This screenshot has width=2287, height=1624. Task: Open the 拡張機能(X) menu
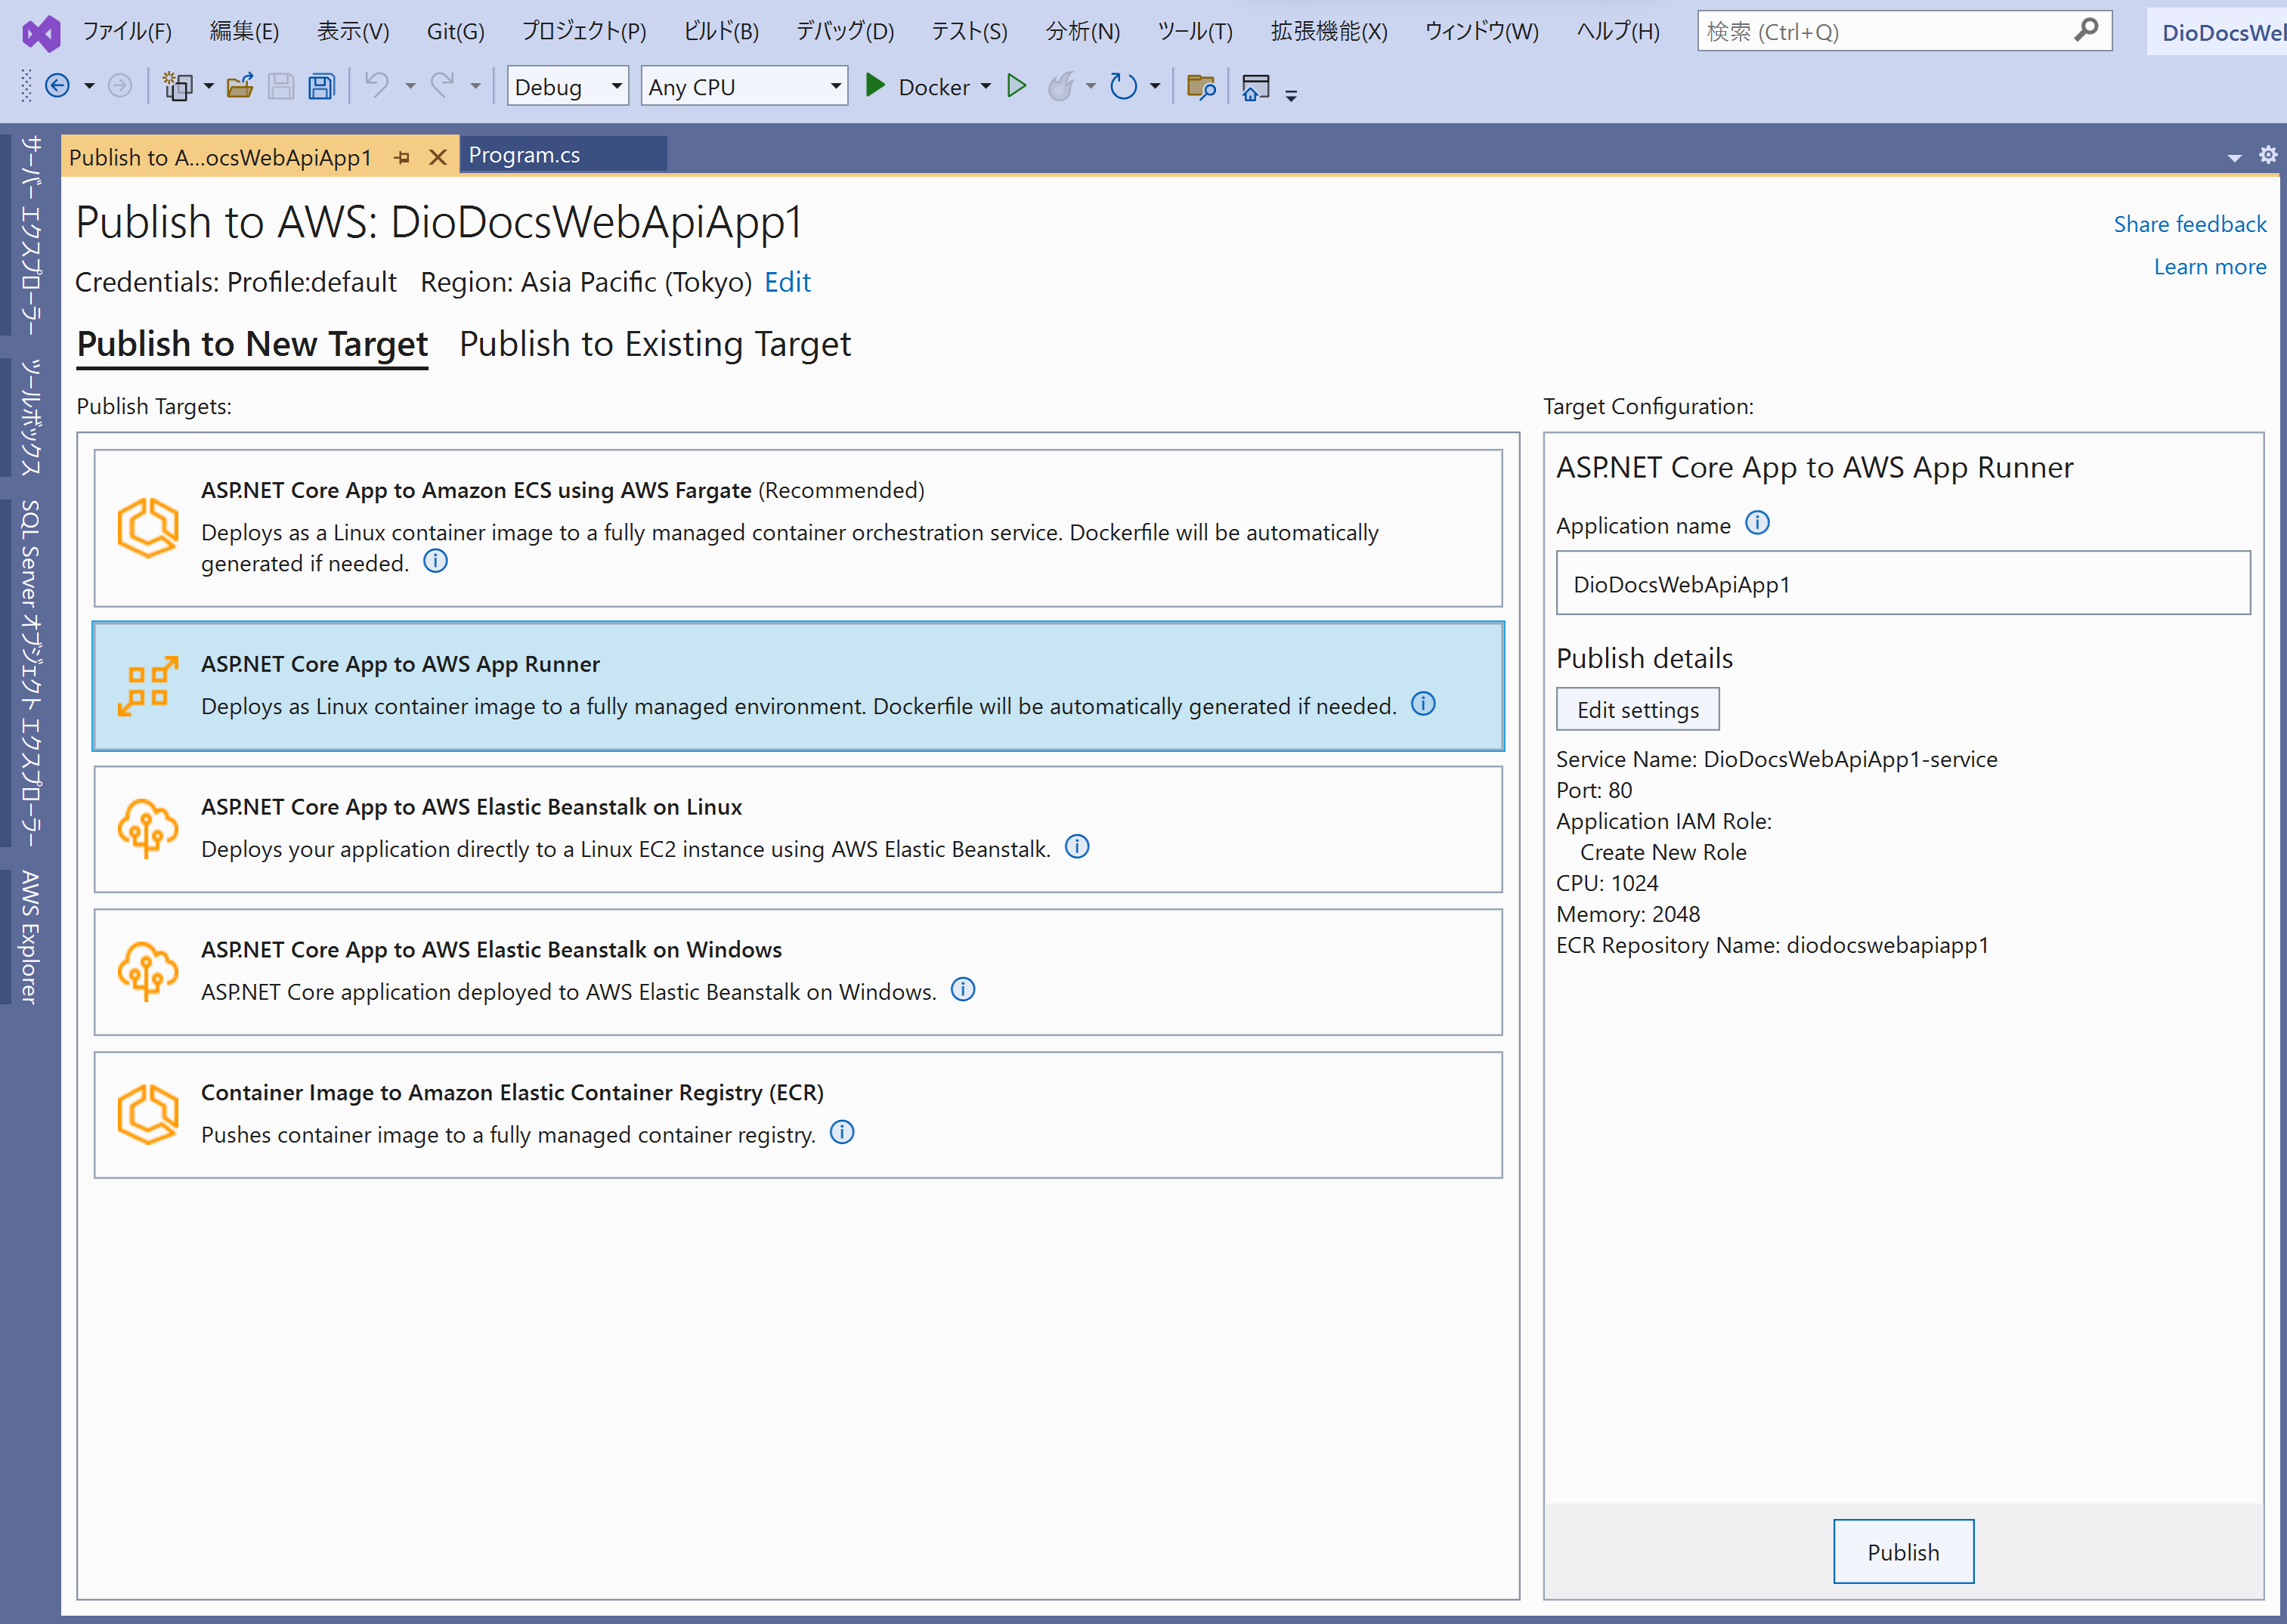coord(1329,32)
